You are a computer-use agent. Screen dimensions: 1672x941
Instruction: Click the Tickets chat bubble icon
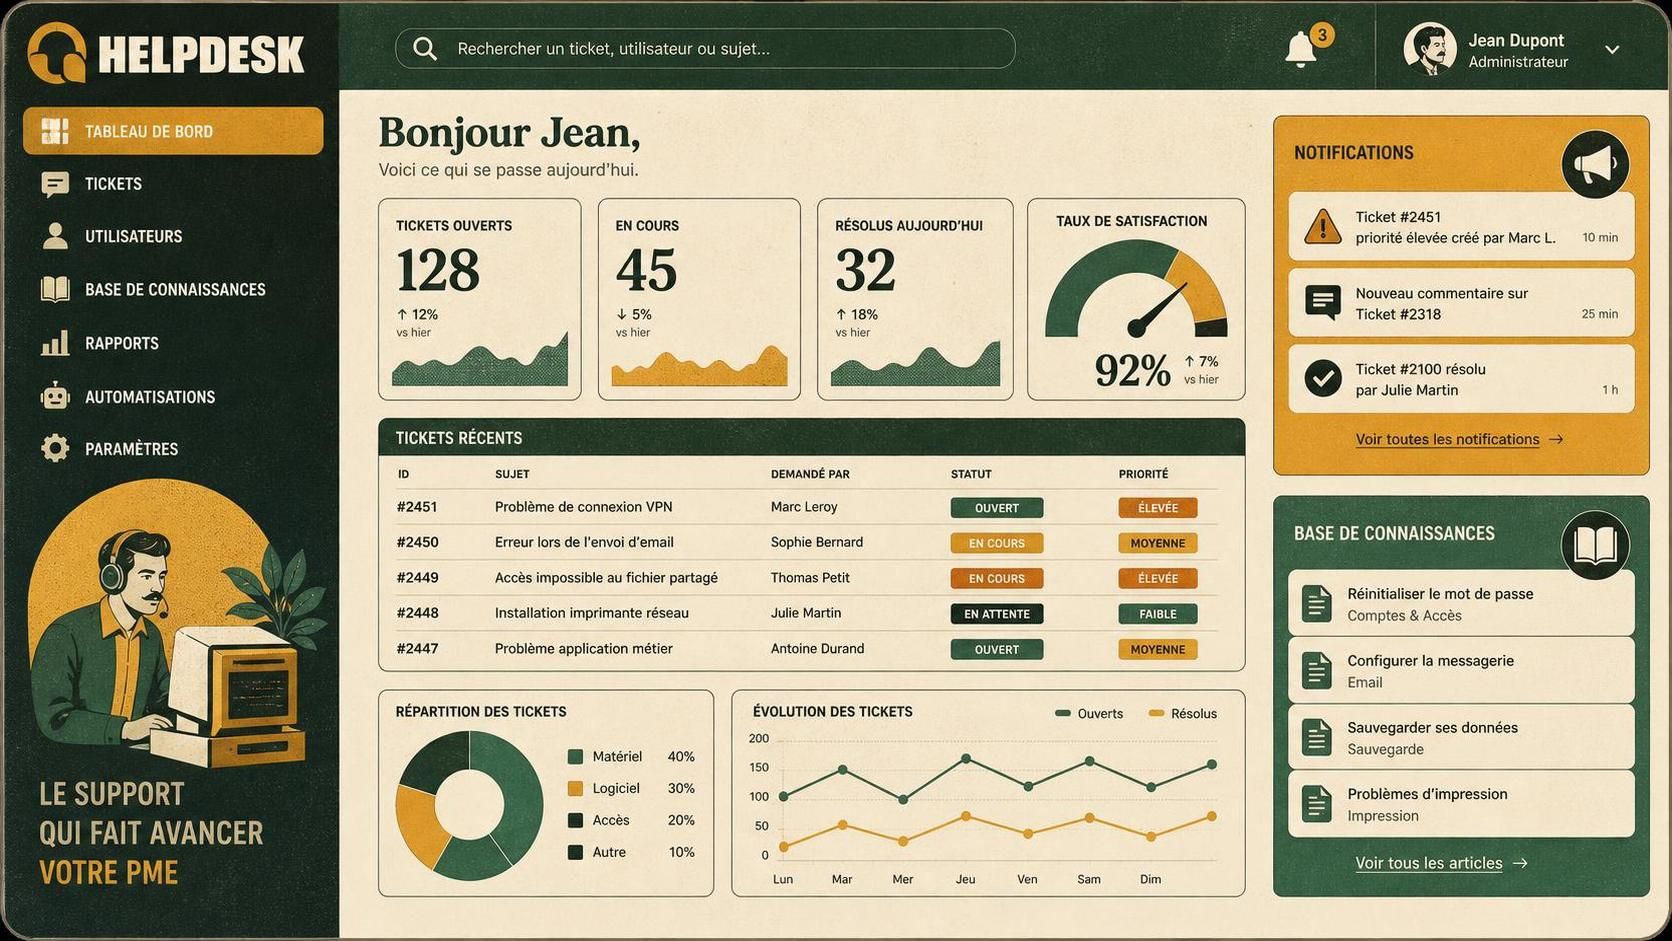(x=55, y=184)
